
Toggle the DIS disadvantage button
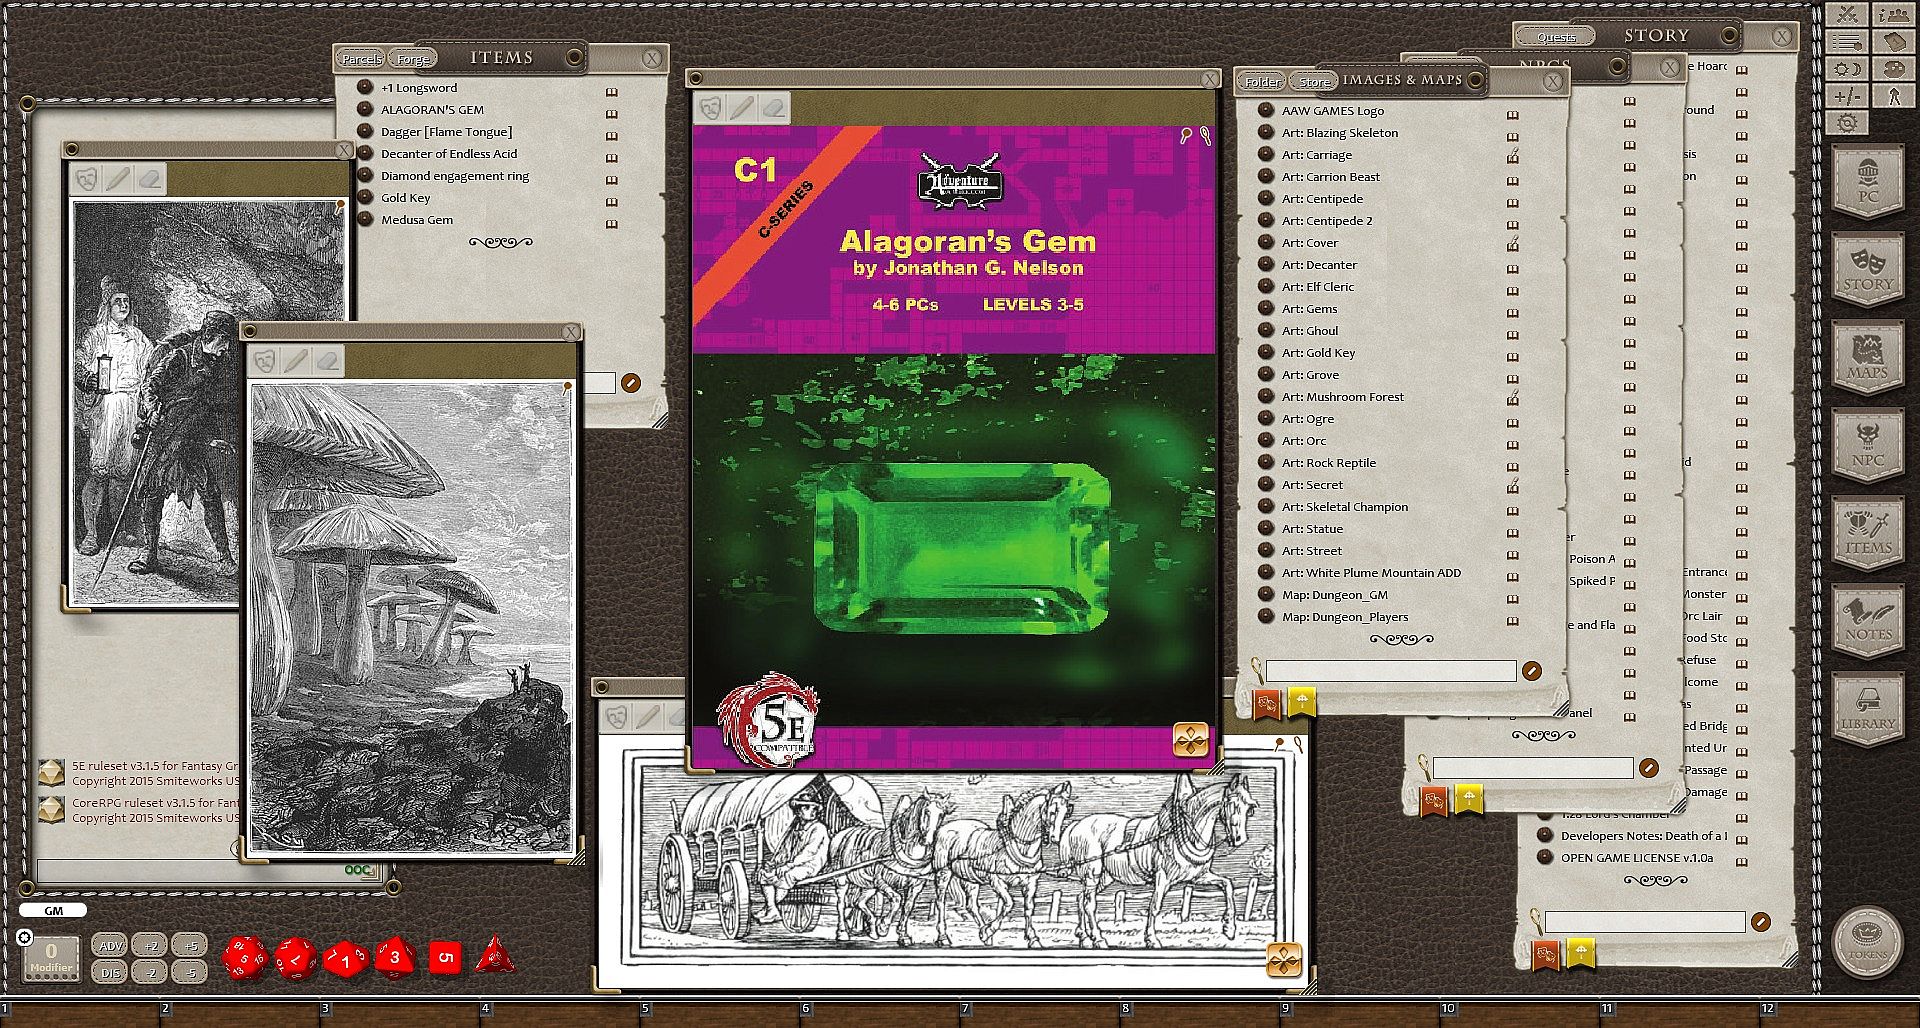110,972
